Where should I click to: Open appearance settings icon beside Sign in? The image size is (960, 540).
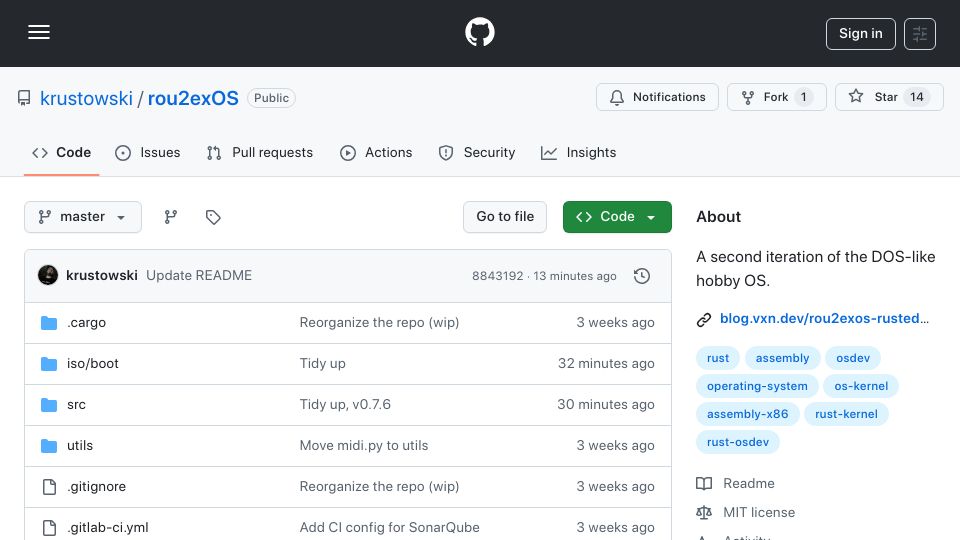(920, 34)
